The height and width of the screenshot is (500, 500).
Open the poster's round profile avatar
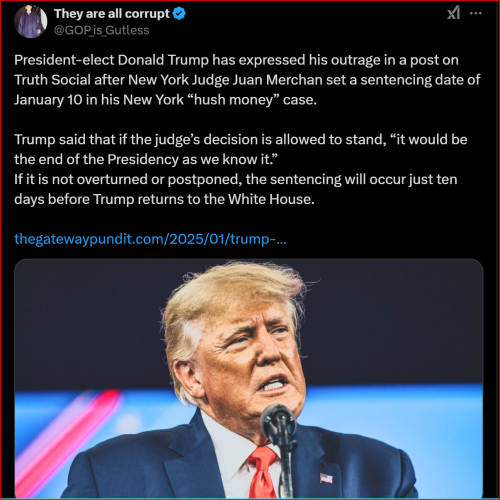[30, 21]
